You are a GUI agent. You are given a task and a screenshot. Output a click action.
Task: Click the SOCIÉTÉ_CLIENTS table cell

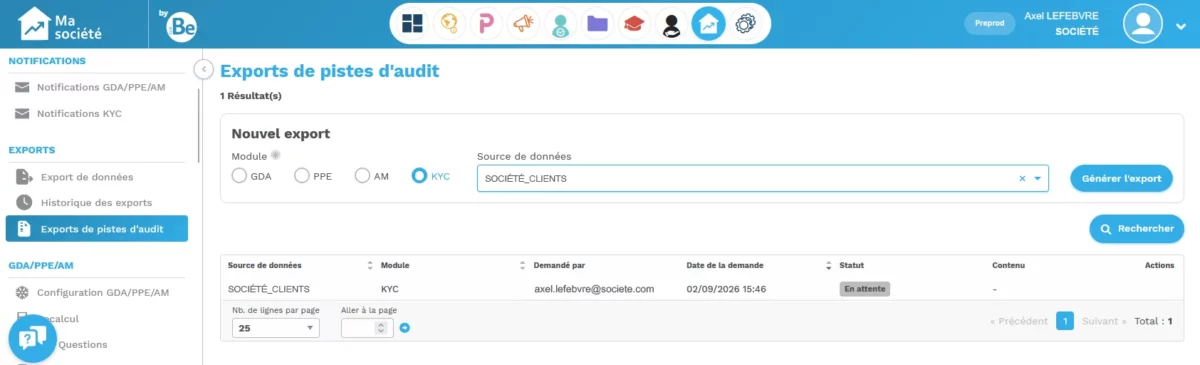(269, 289)
